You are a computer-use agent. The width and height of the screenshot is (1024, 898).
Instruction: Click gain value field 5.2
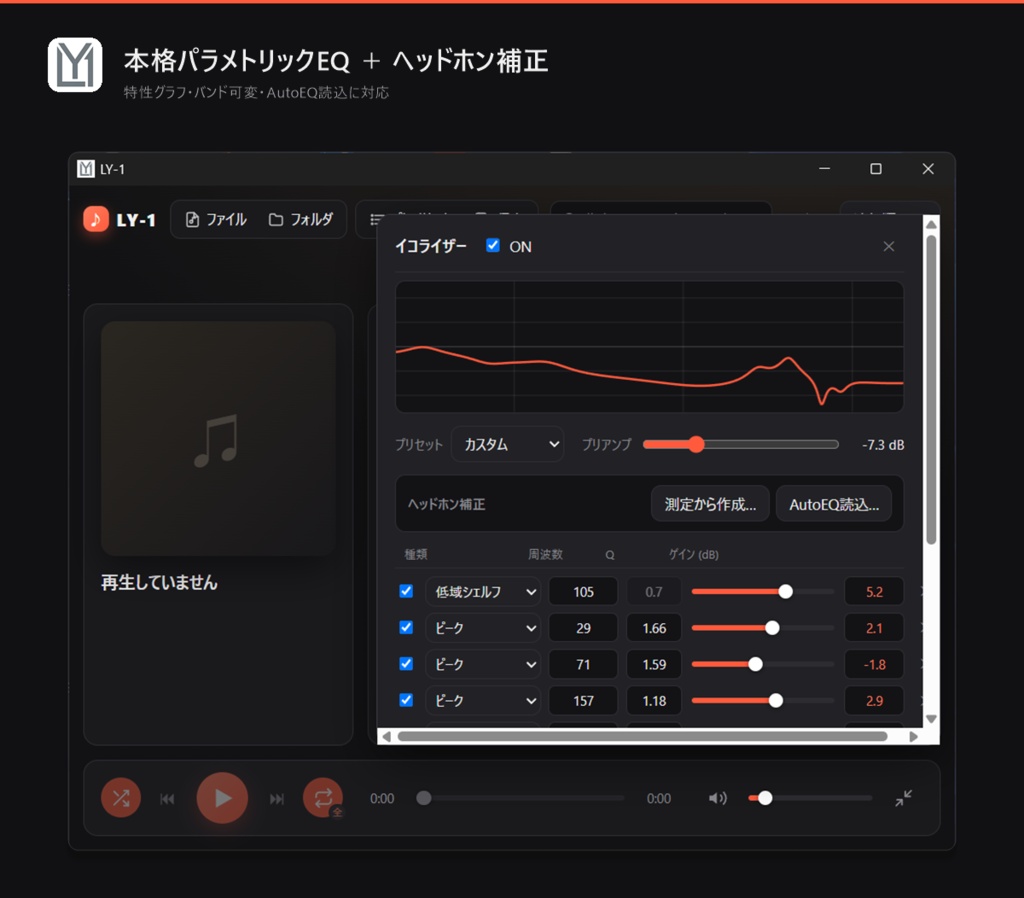[874, 592]
